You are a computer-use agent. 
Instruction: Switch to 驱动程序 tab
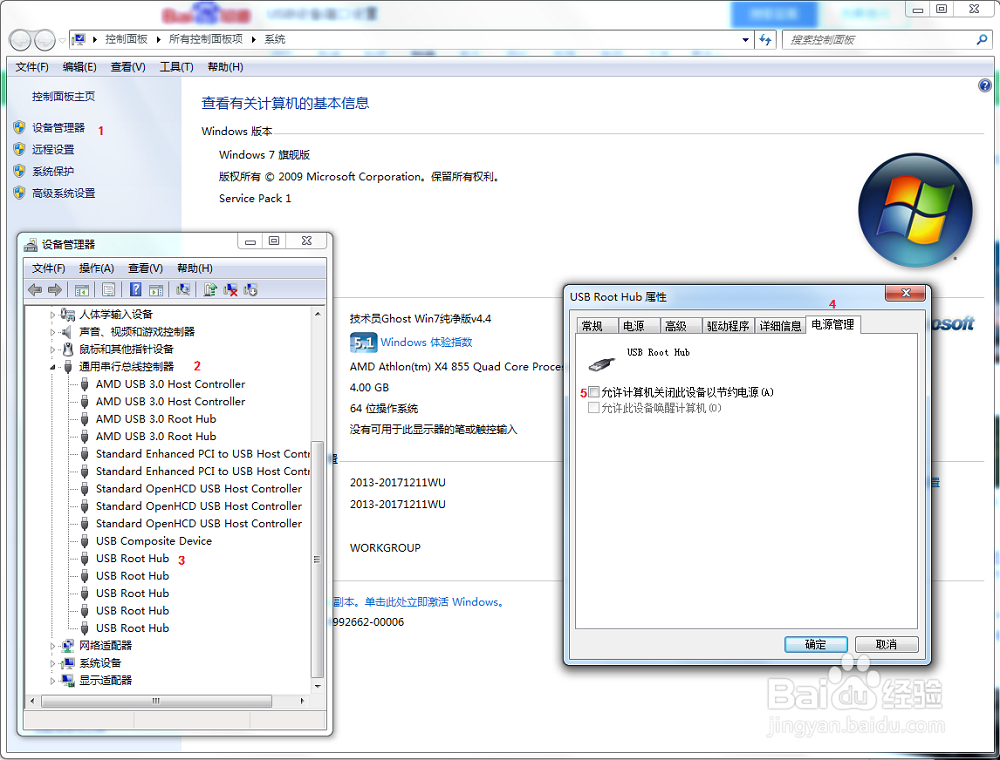(x=728, y=326)
